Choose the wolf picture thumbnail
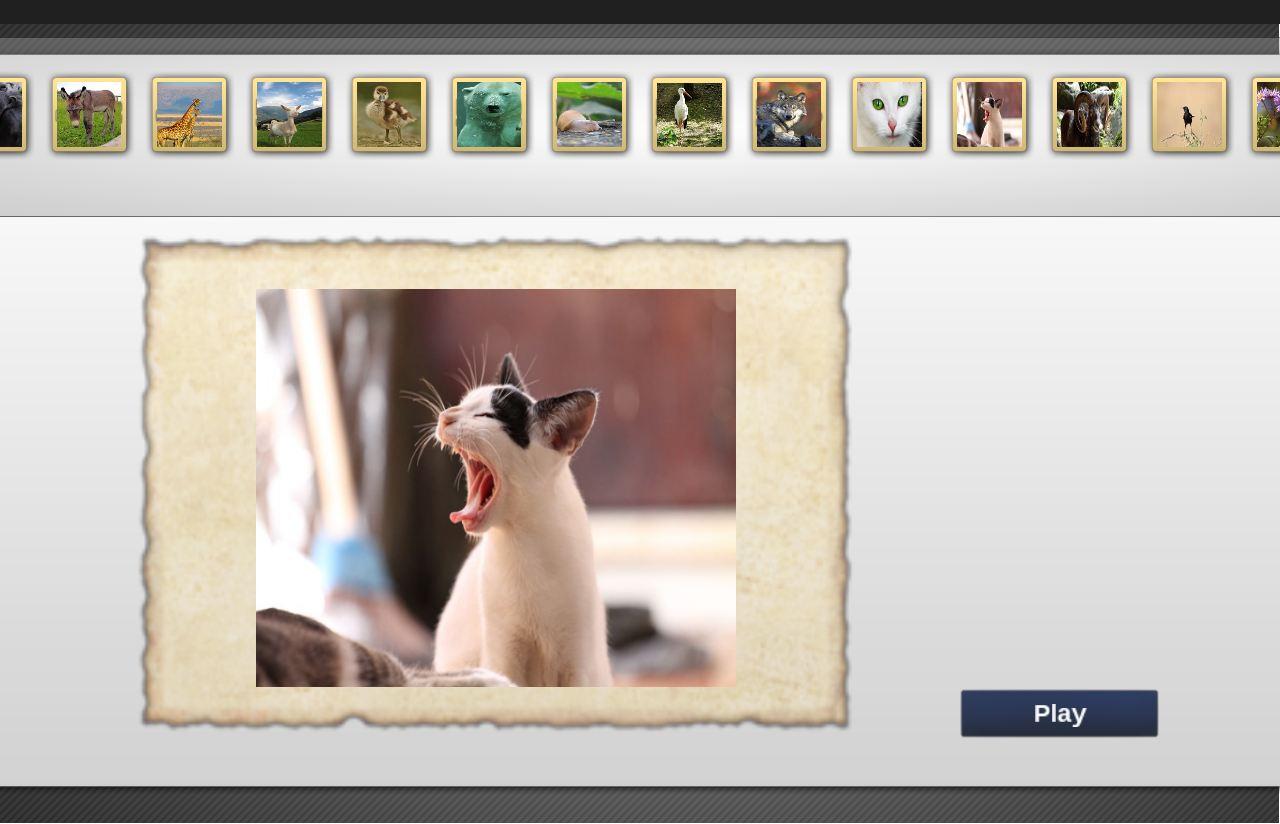 coord(789,115)
